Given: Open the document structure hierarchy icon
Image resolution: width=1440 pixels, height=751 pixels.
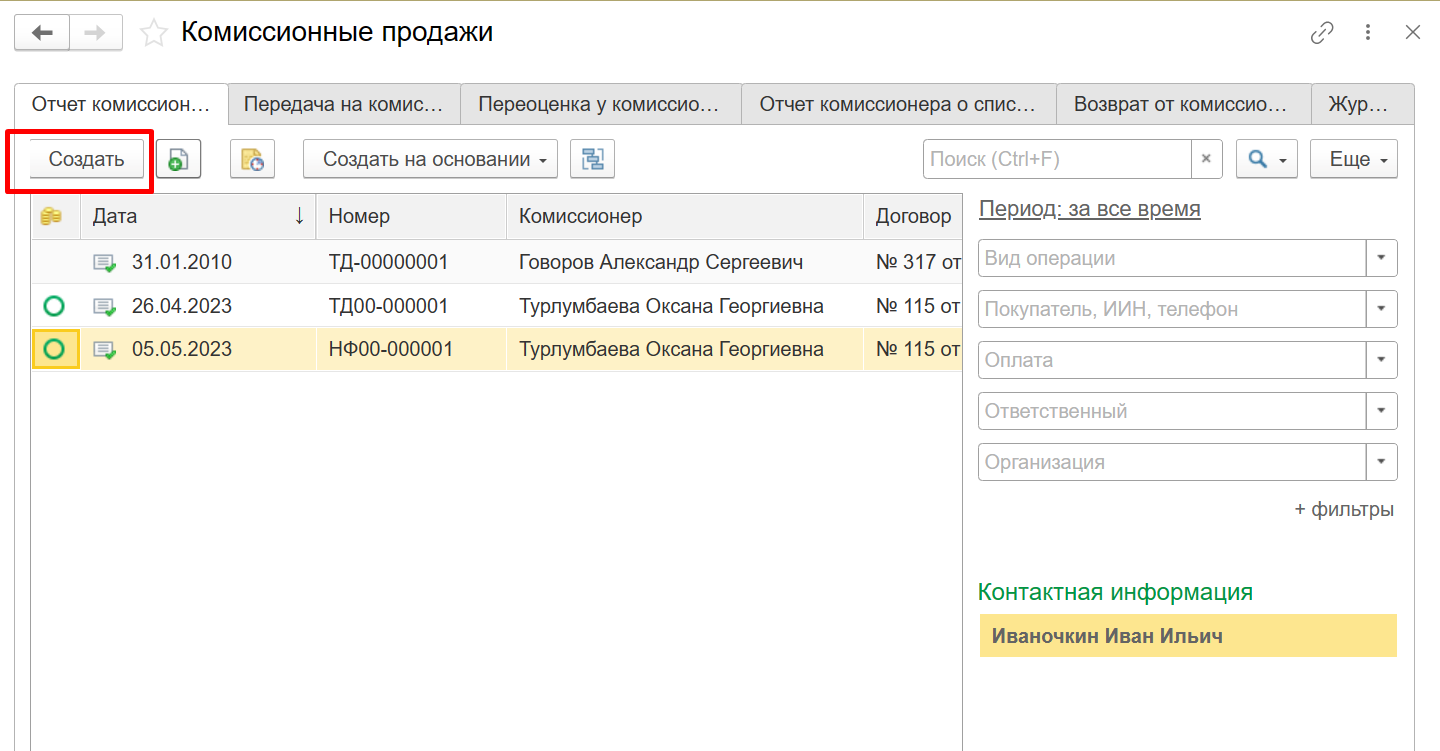Looking at the screenshot, I should tap(592, 159).
